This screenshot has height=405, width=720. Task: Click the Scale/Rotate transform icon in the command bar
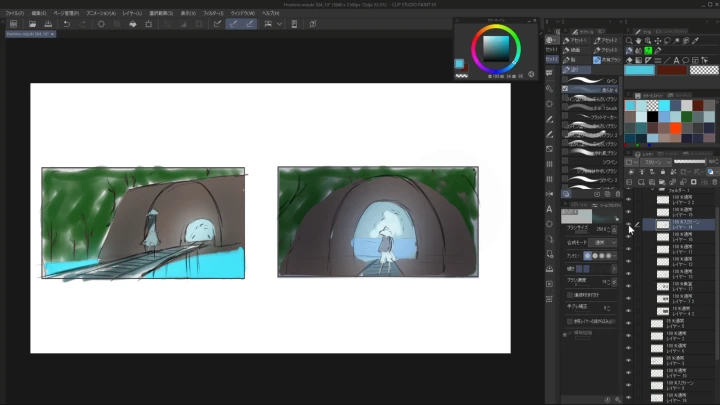click(x=148, y=24)
